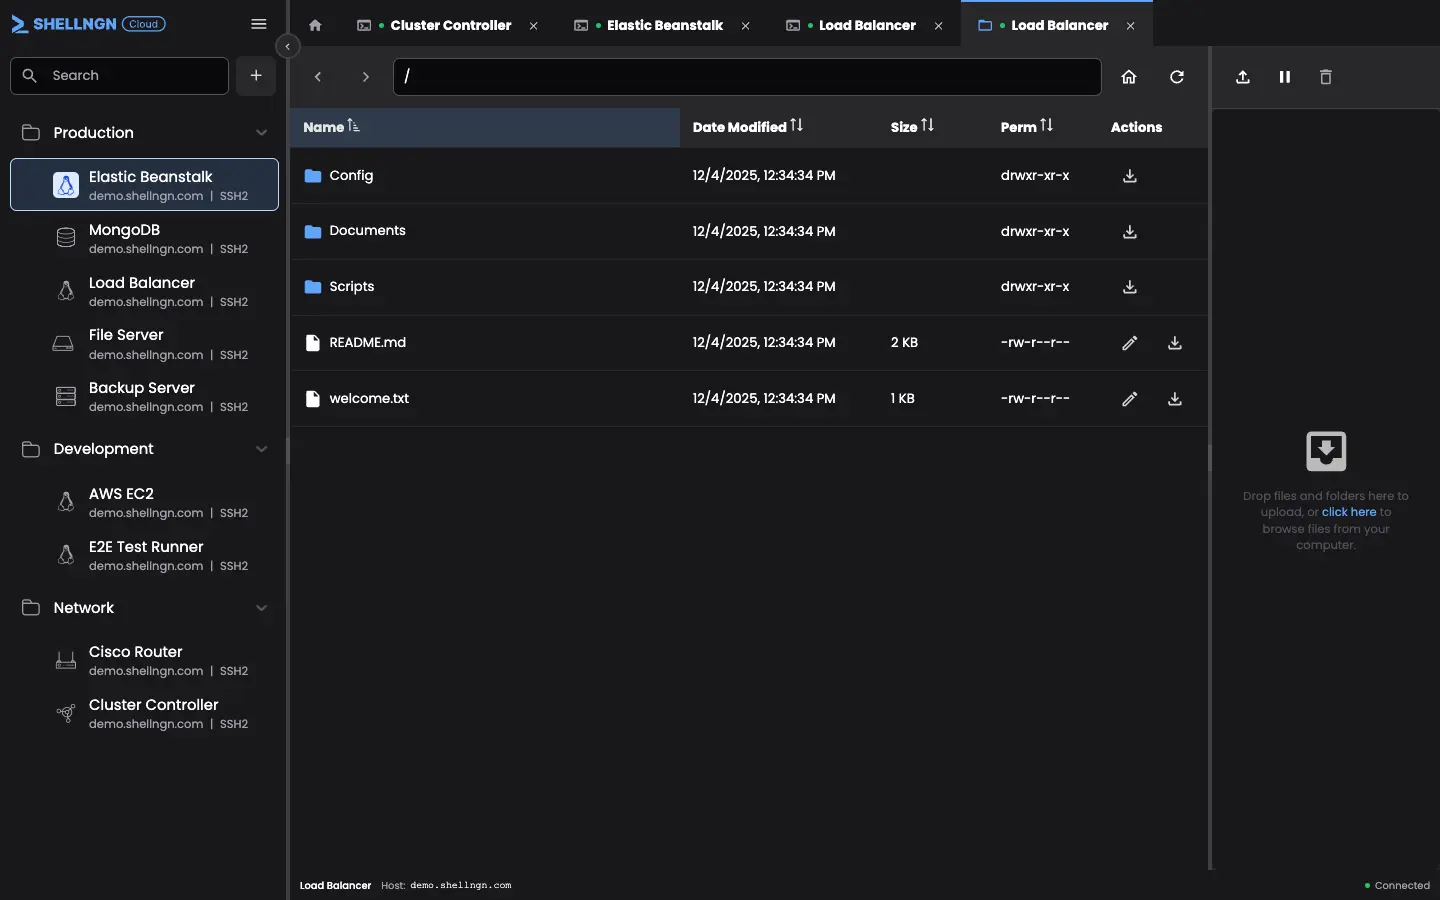Collapse the Development group
This screenshot has width=1440, height=900.
click(261, 449)
